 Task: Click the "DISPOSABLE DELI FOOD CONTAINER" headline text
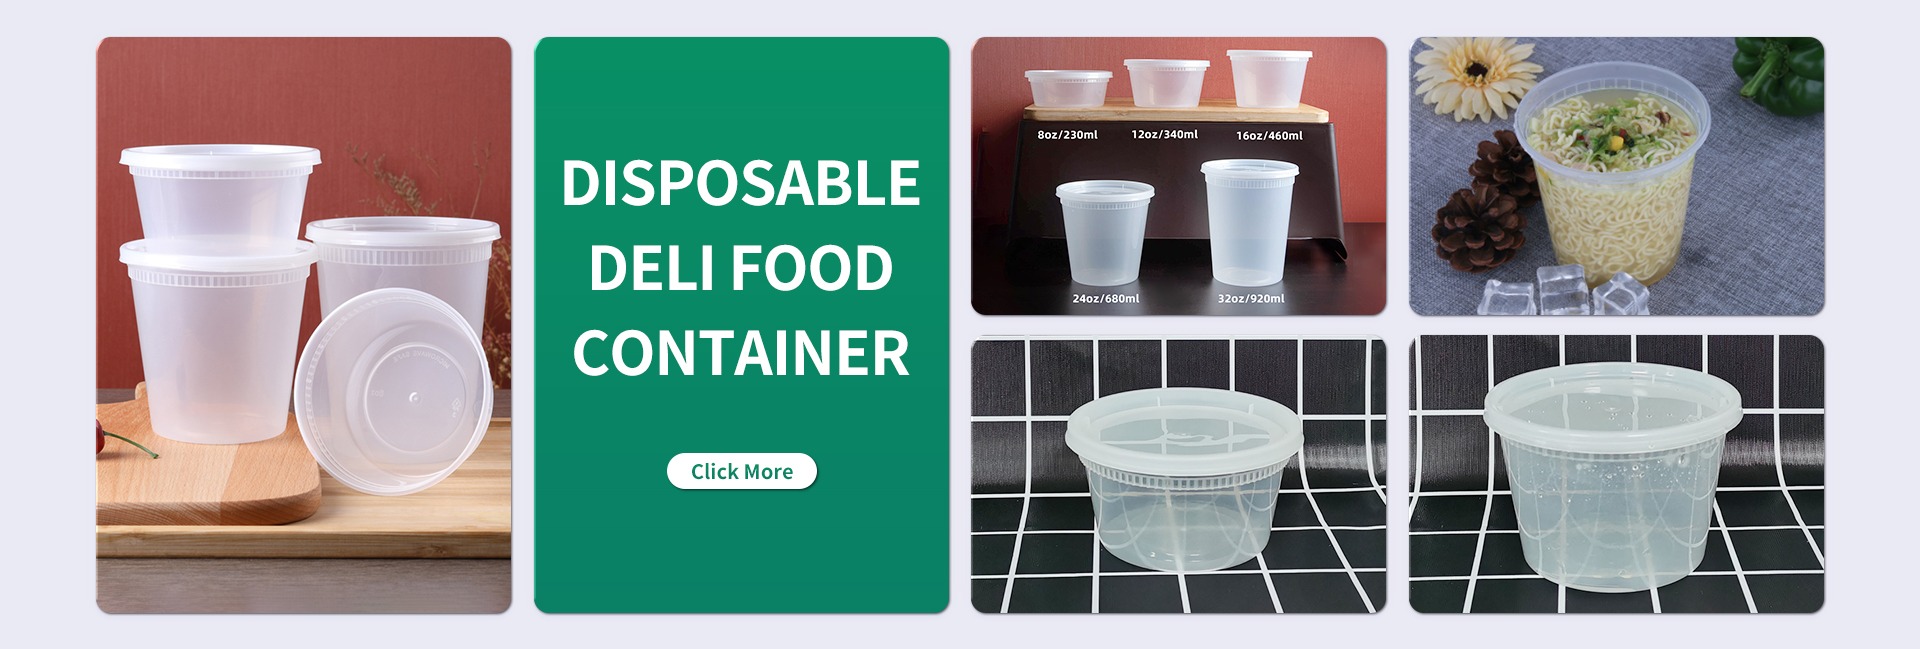point(741,268)
